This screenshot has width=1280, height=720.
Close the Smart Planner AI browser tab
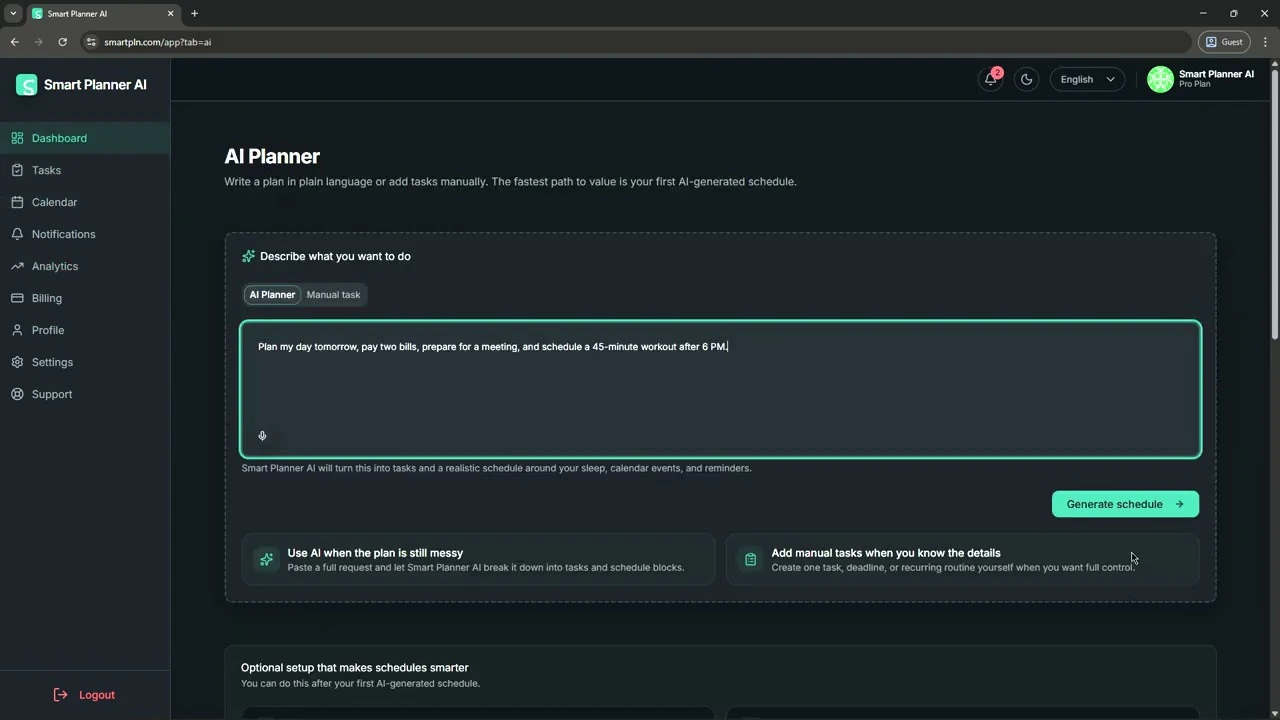coord(170,14)
